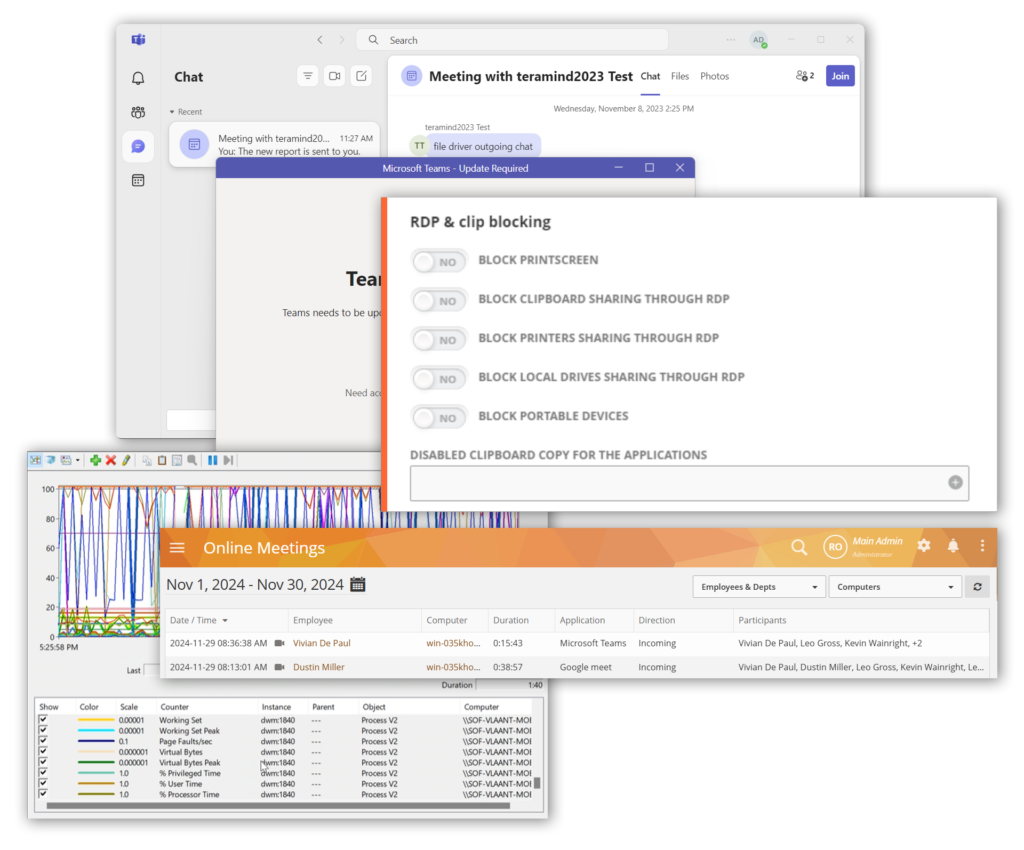Uncheck the Working Set counter checkbox
Image resolution: width=1024 pixels, height=850 pixels.
click(43, 720)
